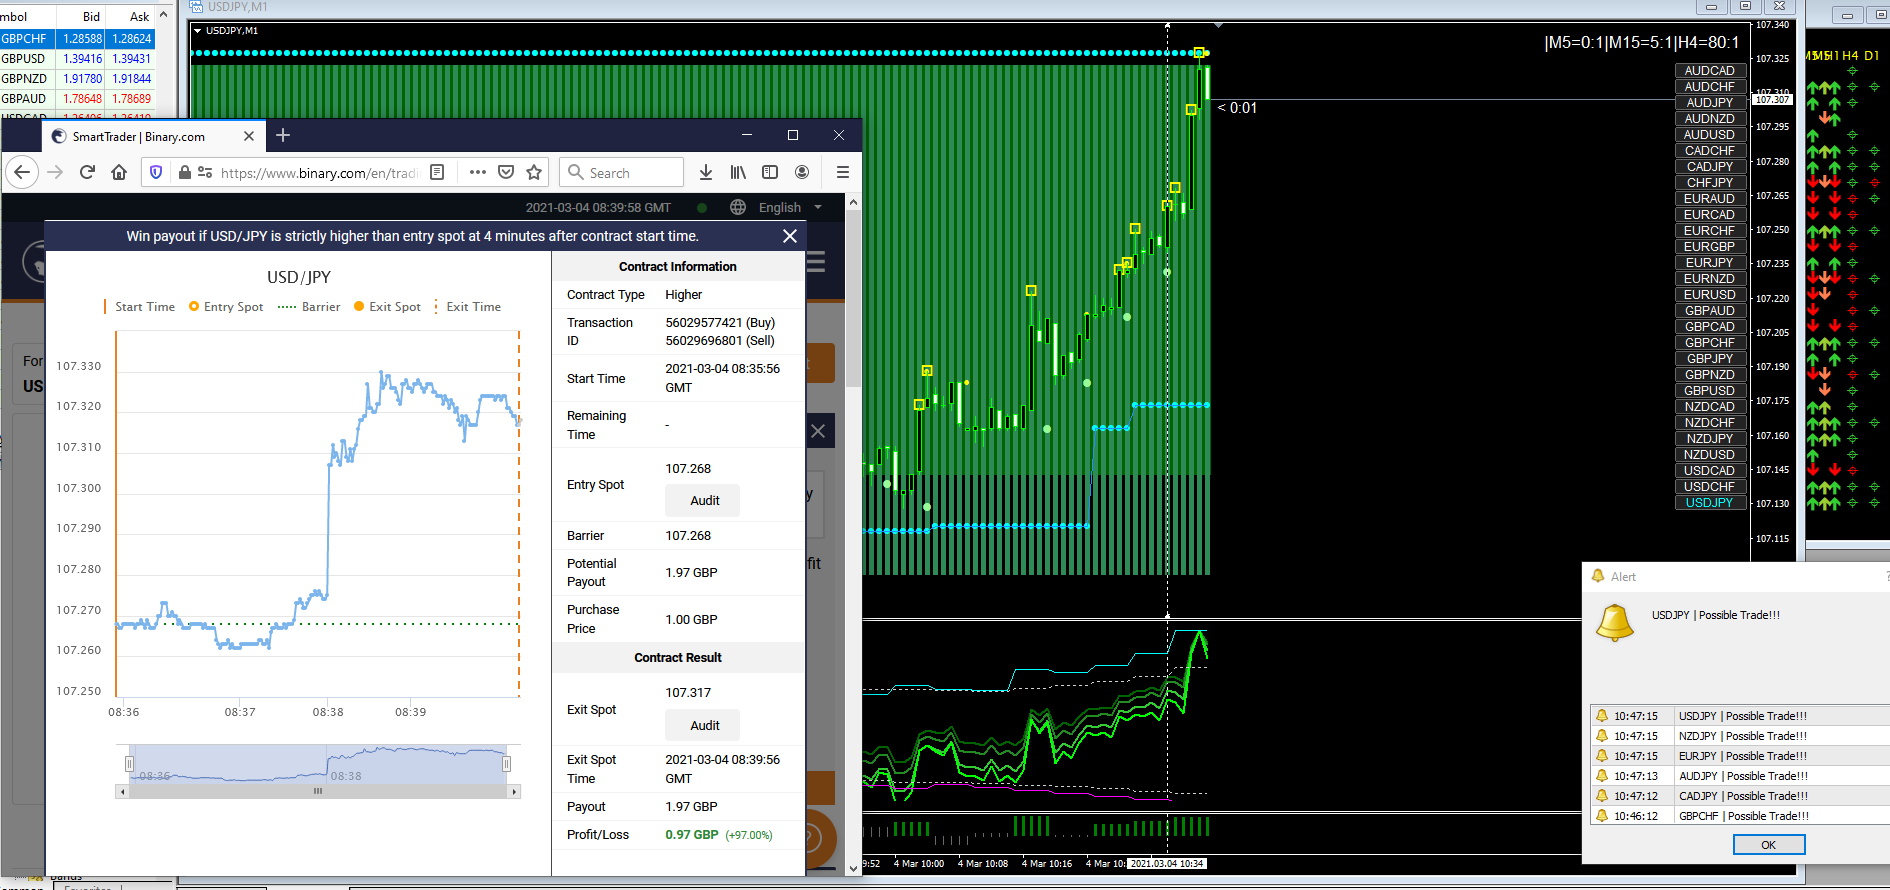This screenshot has height=890, width=1890.
Task: Go forward in the Firefox browser
Action: click(55, 172)
